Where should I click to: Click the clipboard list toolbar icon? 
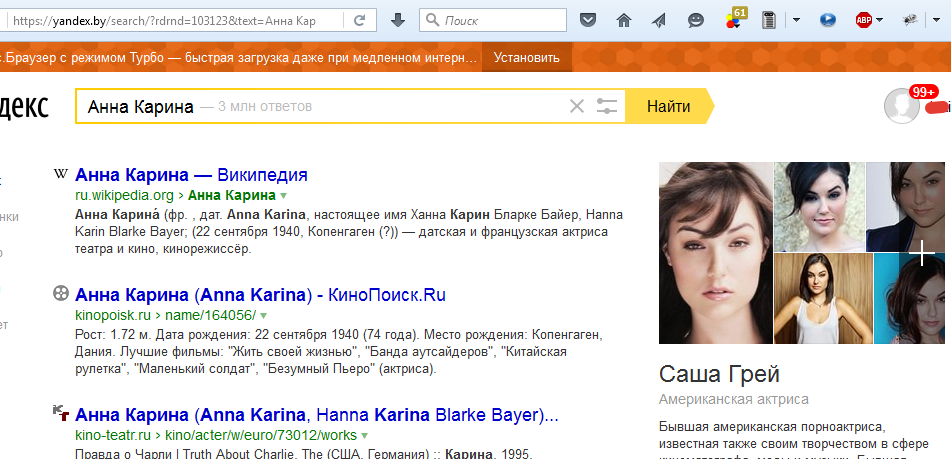click(x=769, y=21)
